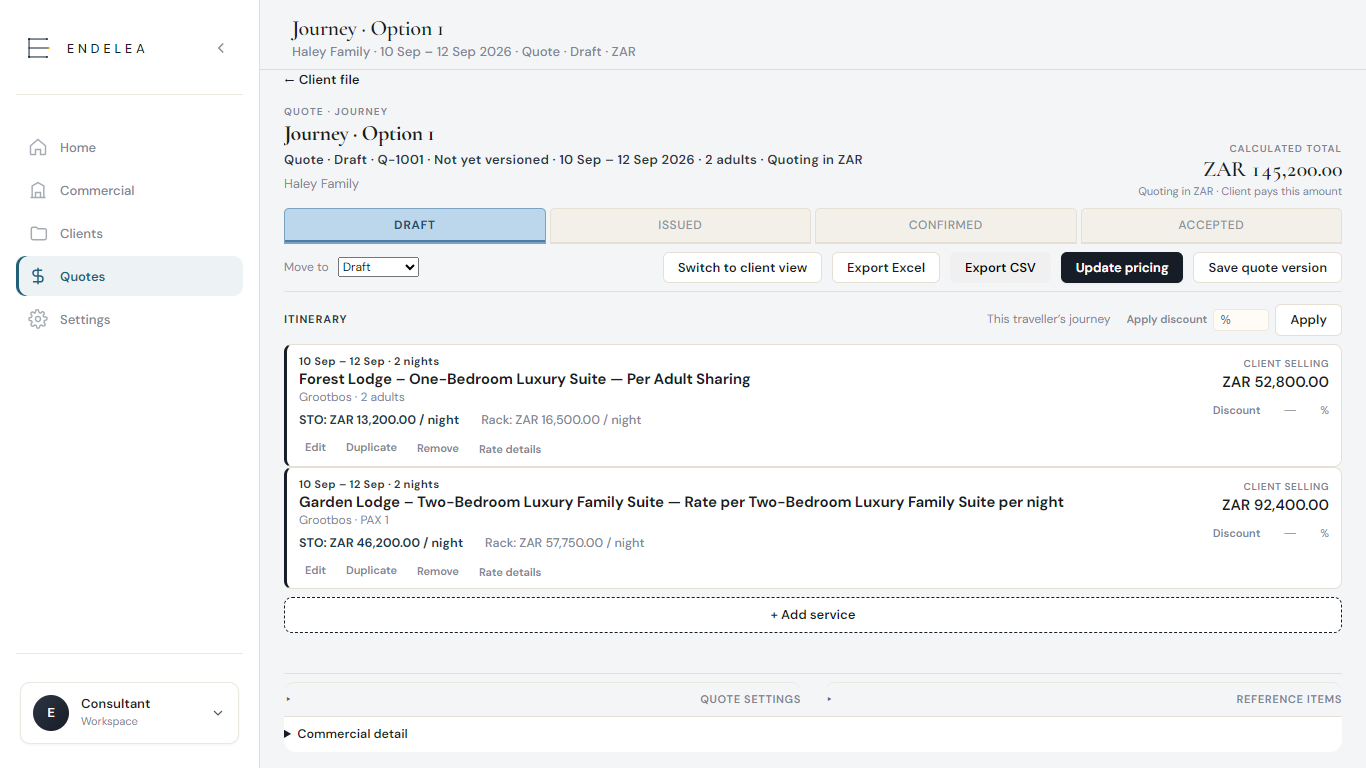Duplicate the Garden Lodge service
Image resolution: width=1366 pixels, height=768 pixels.
371,571
